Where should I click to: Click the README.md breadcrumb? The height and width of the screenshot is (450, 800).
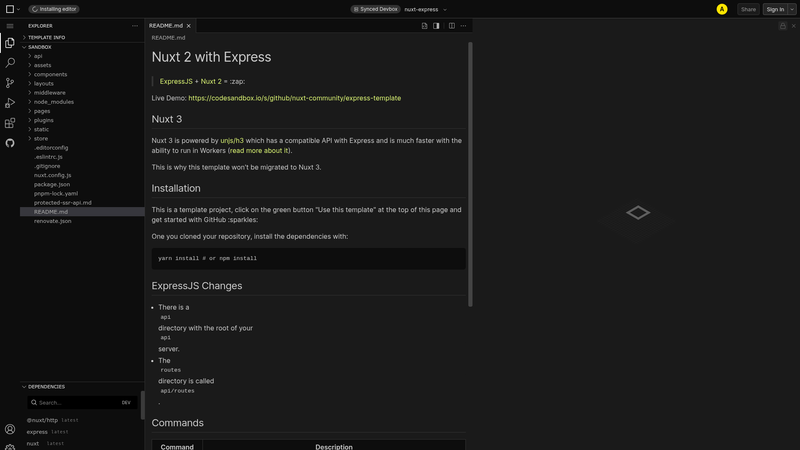click(168, 38)
